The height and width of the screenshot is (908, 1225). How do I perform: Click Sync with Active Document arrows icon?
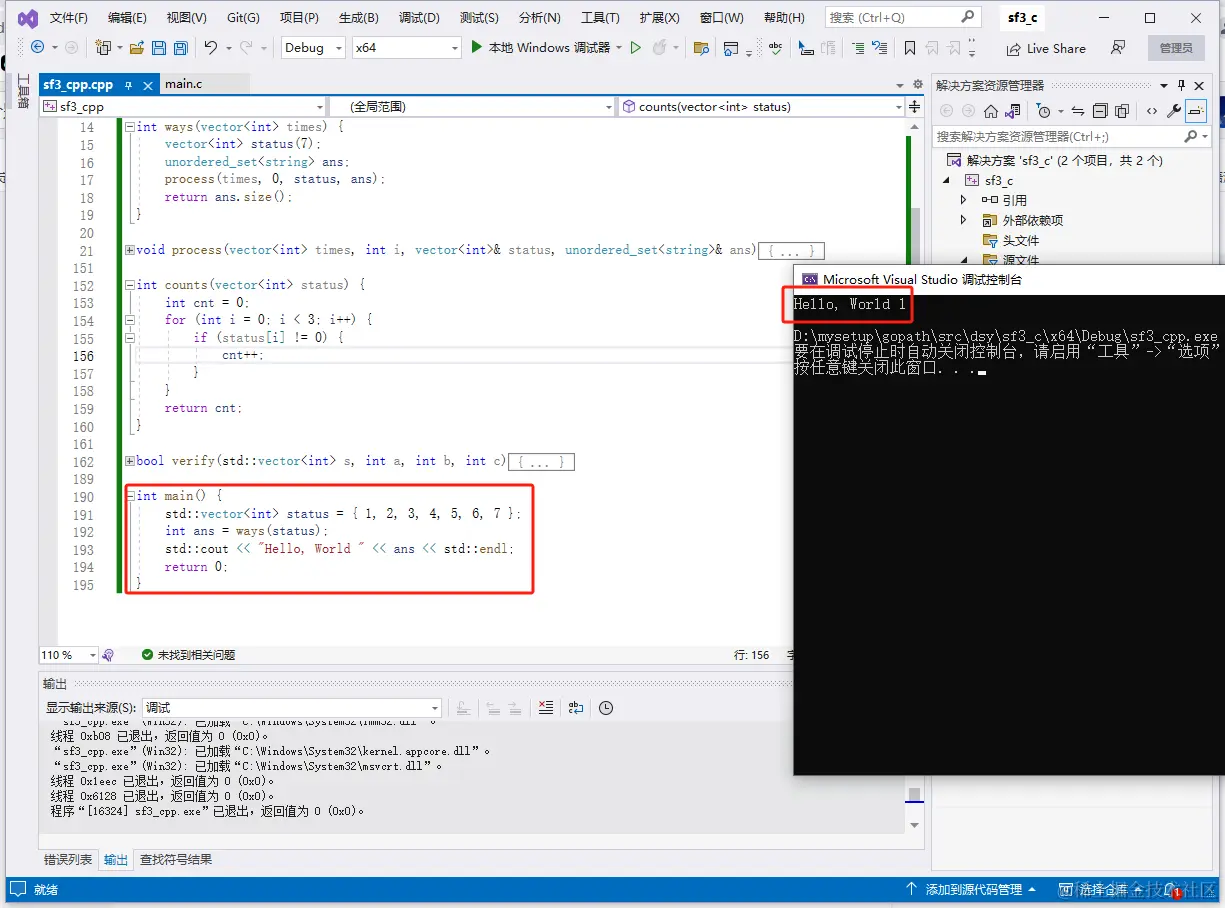tap(1078, 111)
